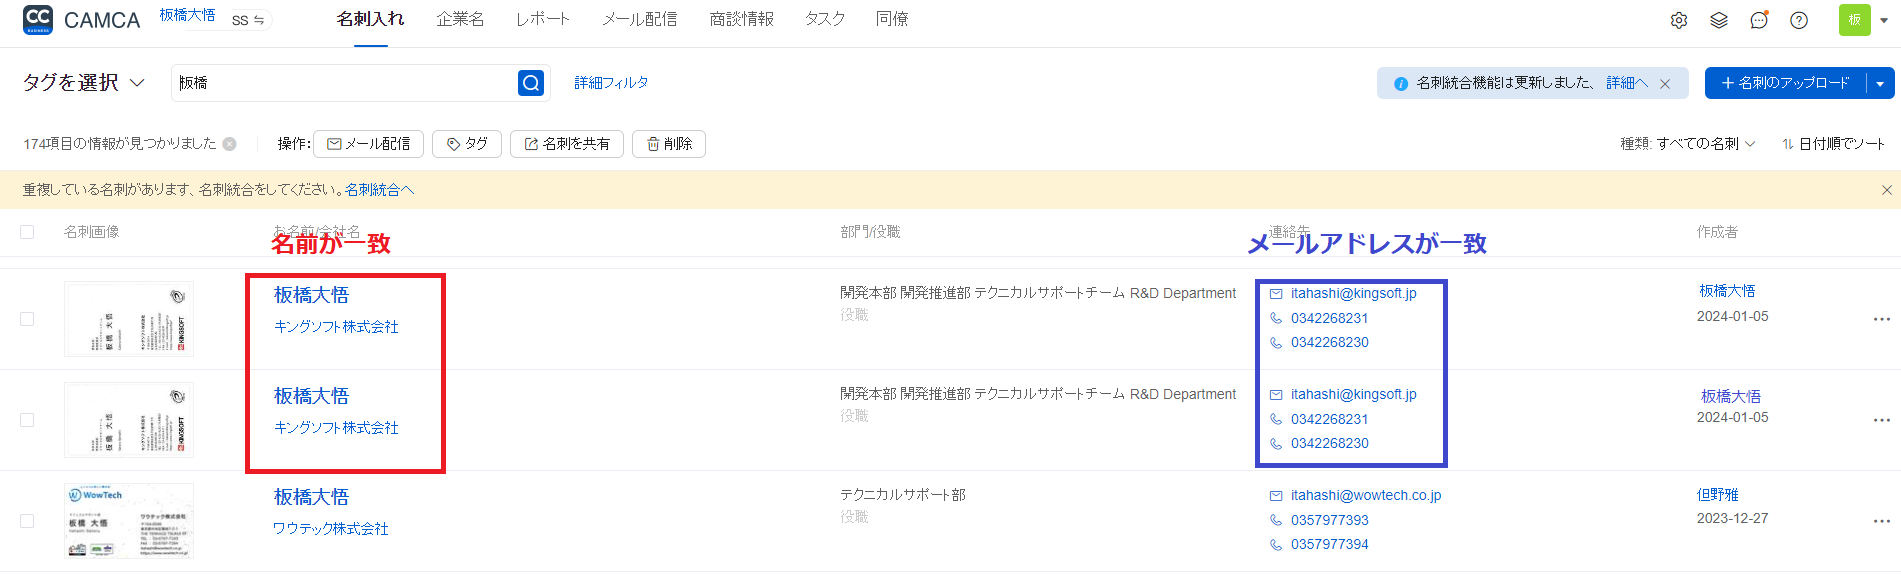Expand the タグを選択 dropdown

coord(84,83)
